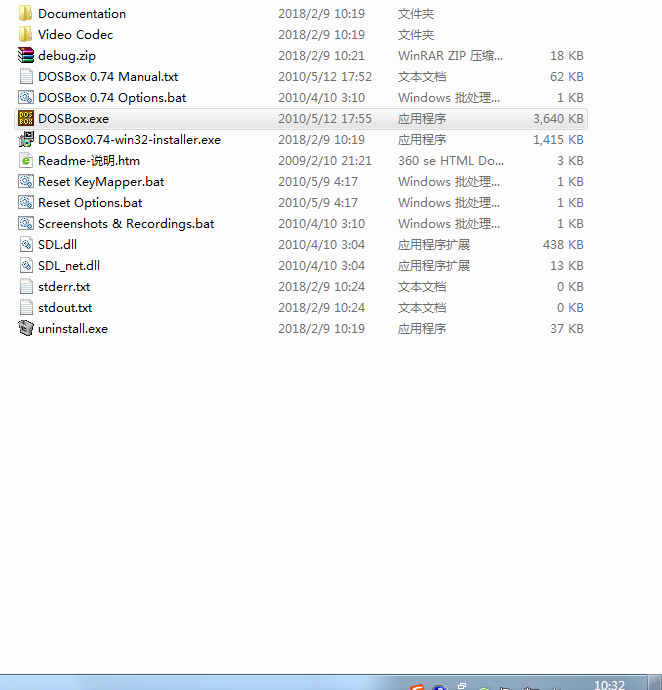The height and width of the screenshot is (690, 662).
Task: Click the size '3,640 KB' of DOSBox.exe
Action: pyautogui.click(x=558, y=119)
